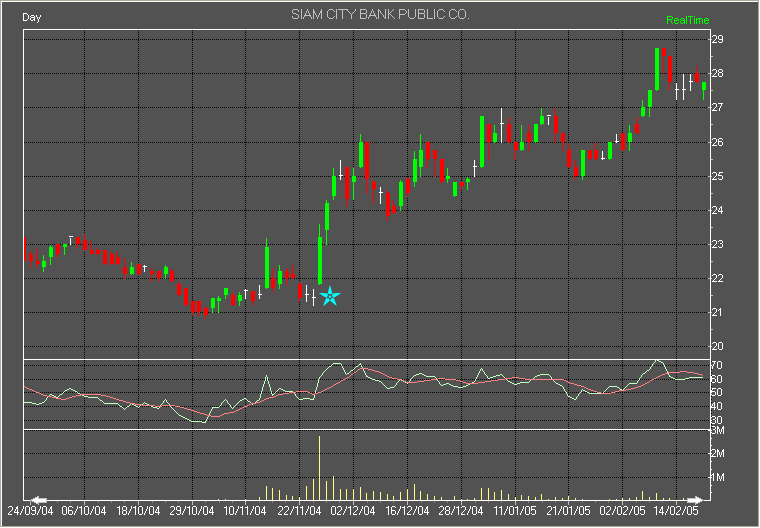This screenshot has height=528, width=760.
Task: Click the 18/10/04 date label
Action: pyautogui.click(x=138, y=511)
